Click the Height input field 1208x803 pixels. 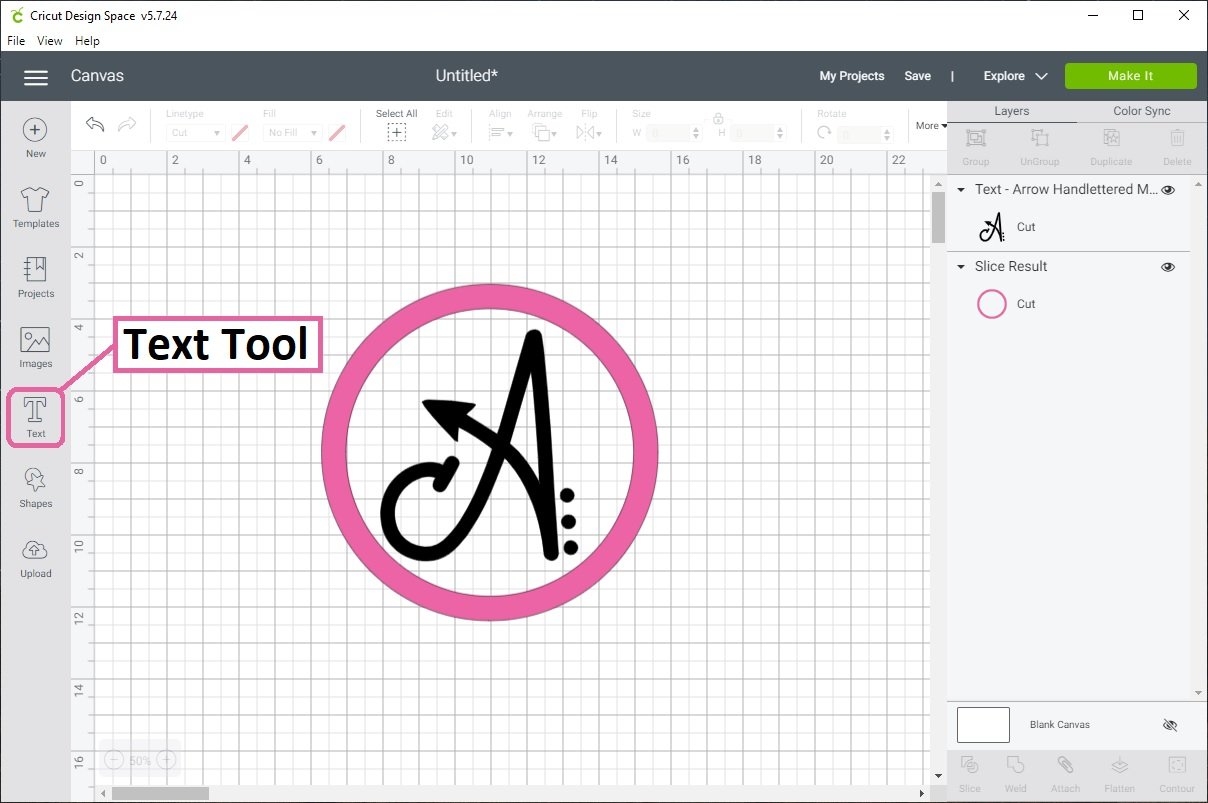click(x=758, y=133)
